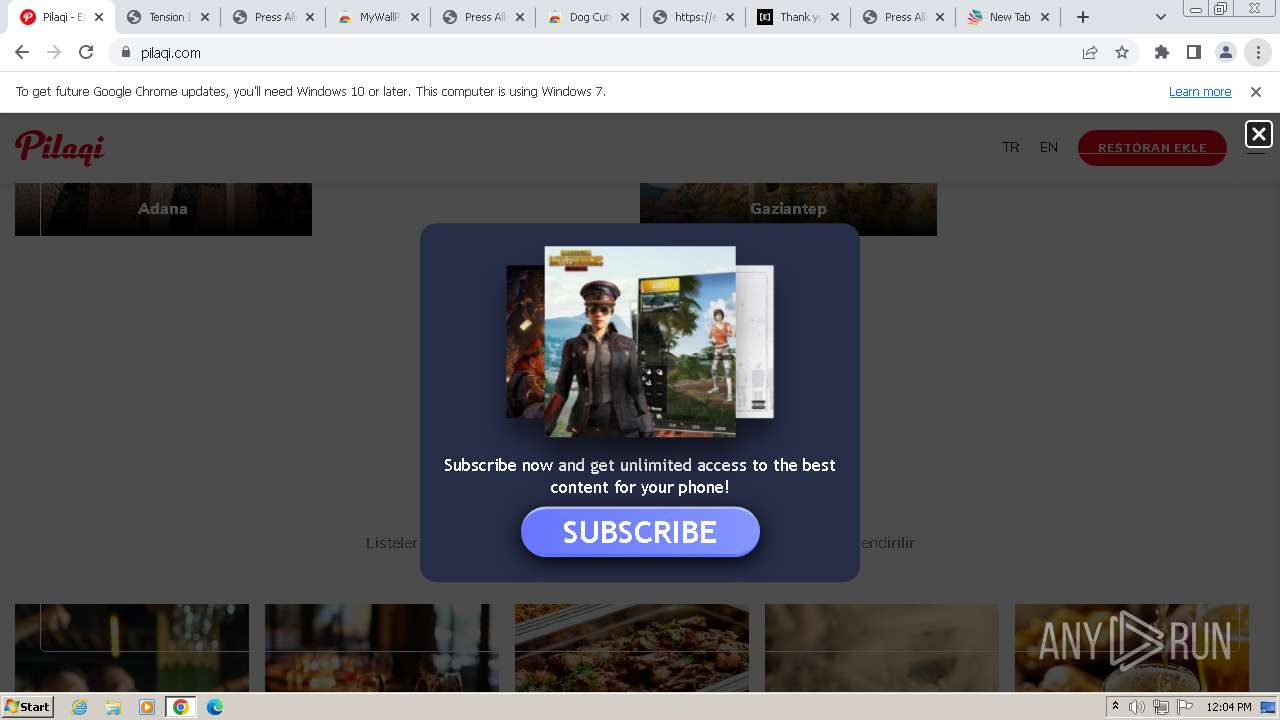The width and height of the screenshot is (1280, 720).
Task: Open the Gaziantep city card
Action: tap(788, 209)
